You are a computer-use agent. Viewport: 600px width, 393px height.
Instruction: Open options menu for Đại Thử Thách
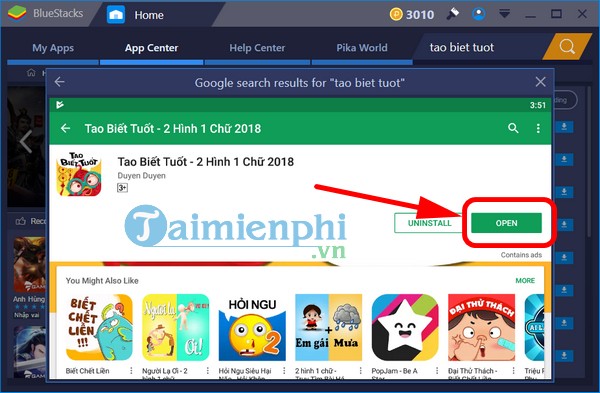tap(514, 370)
